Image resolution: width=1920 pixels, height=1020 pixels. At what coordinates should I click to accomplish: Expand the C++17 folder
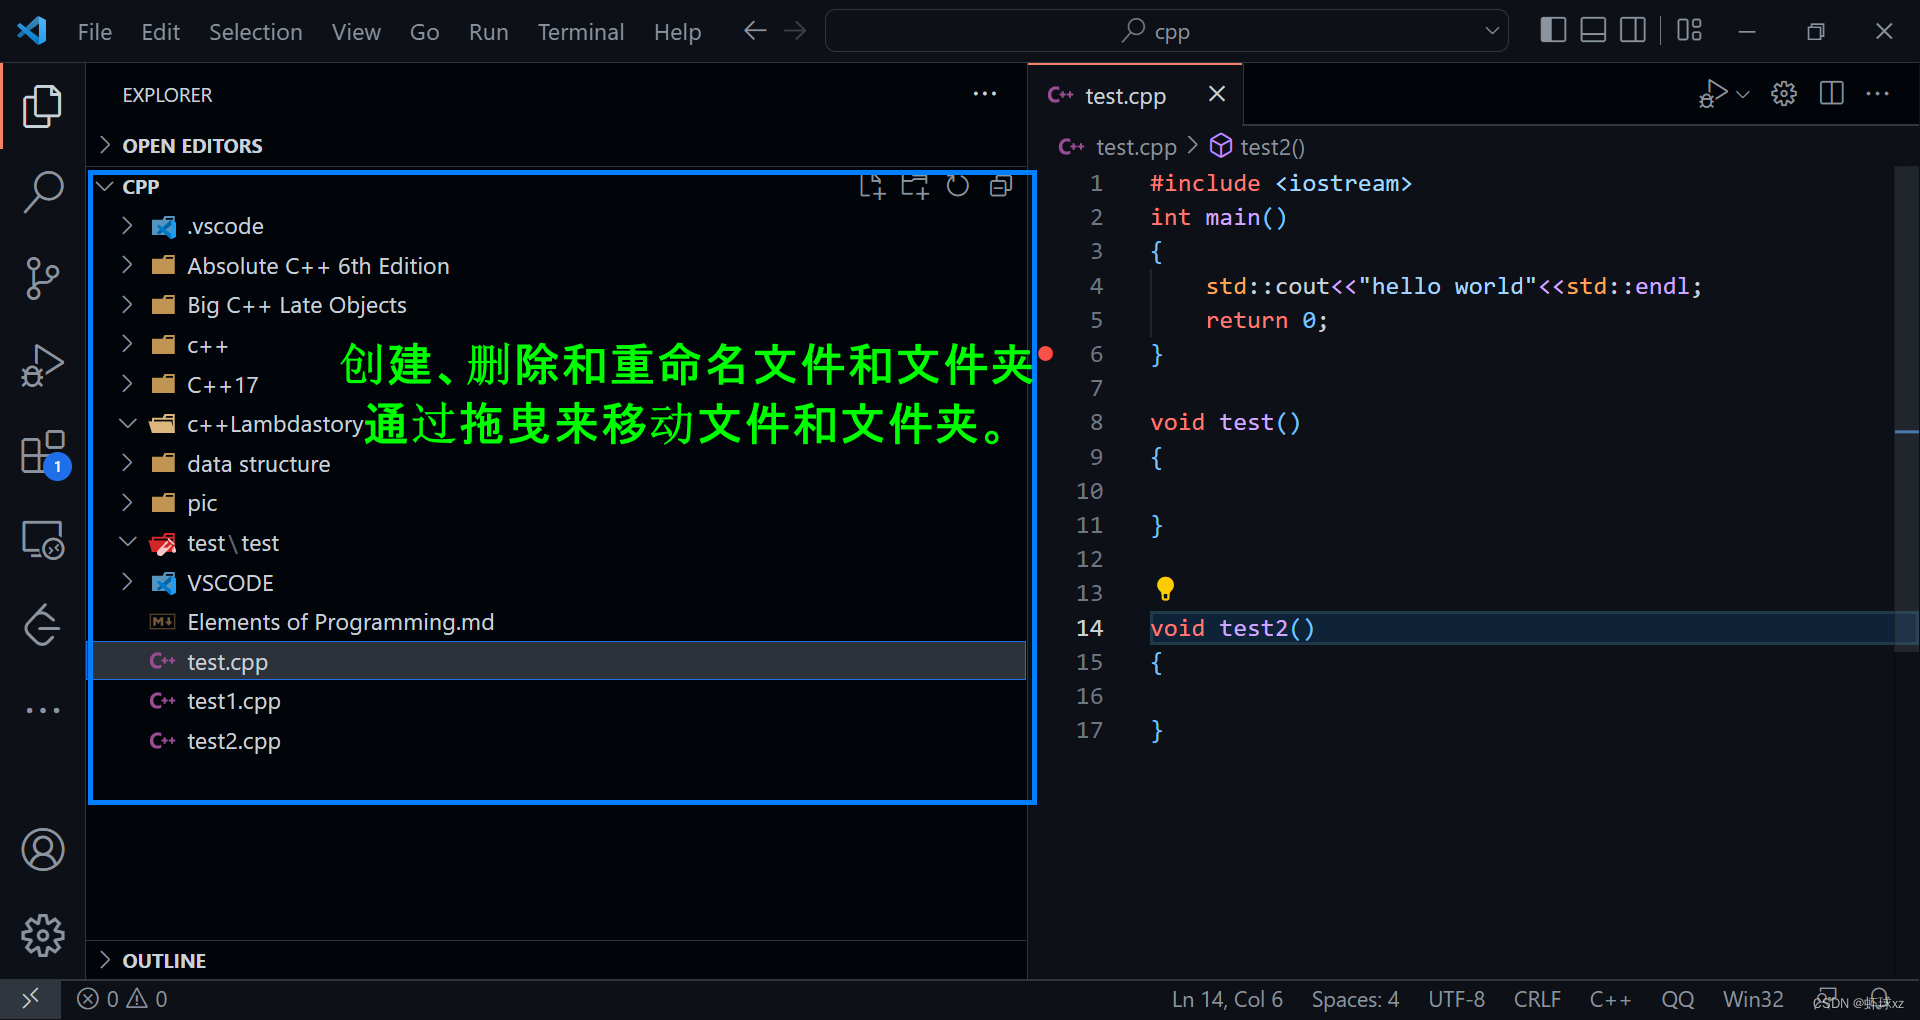(x=127, y=384)
